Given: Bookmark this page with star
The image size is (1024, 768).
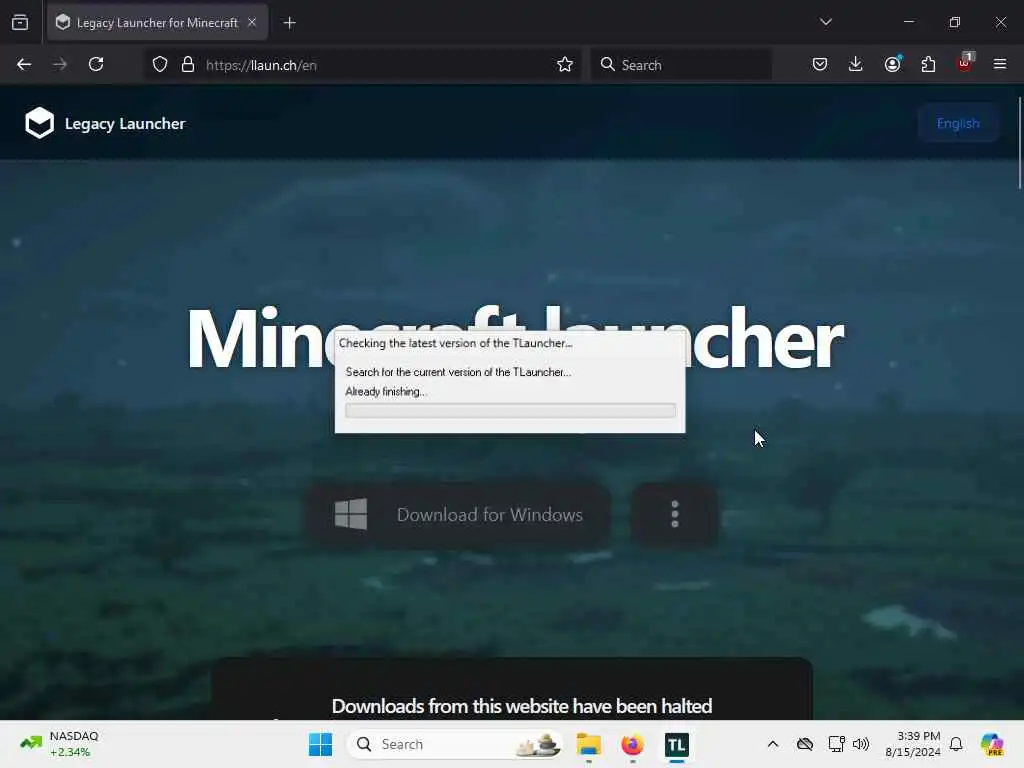Looking at the screenshot, I should 565,64.
